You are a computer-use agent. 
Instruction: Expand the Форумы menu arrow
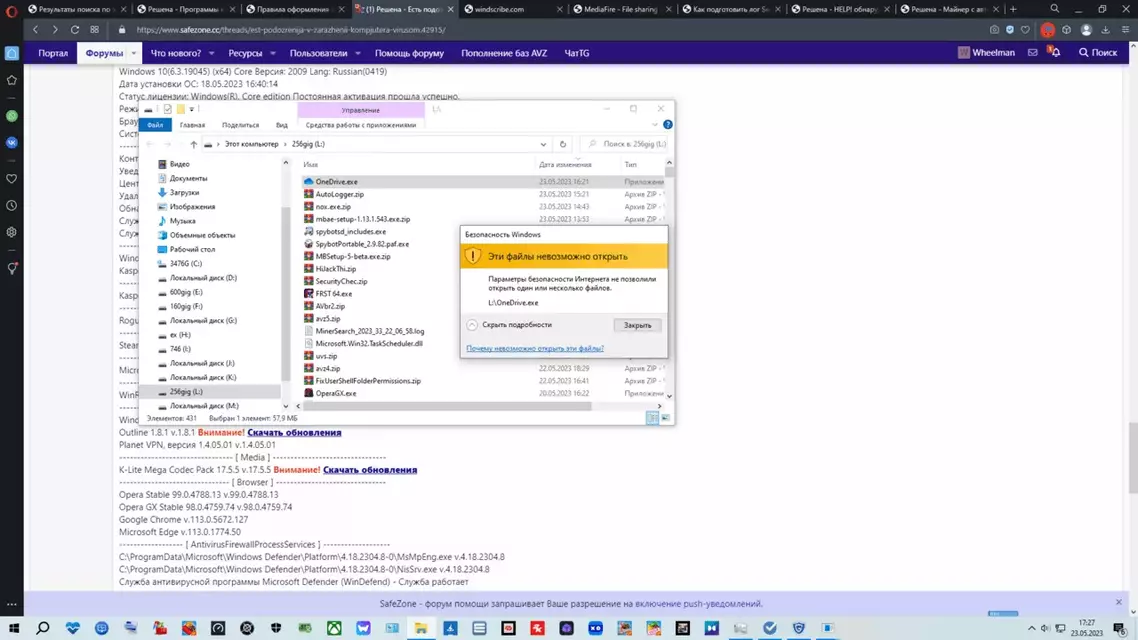coord(134,53)
